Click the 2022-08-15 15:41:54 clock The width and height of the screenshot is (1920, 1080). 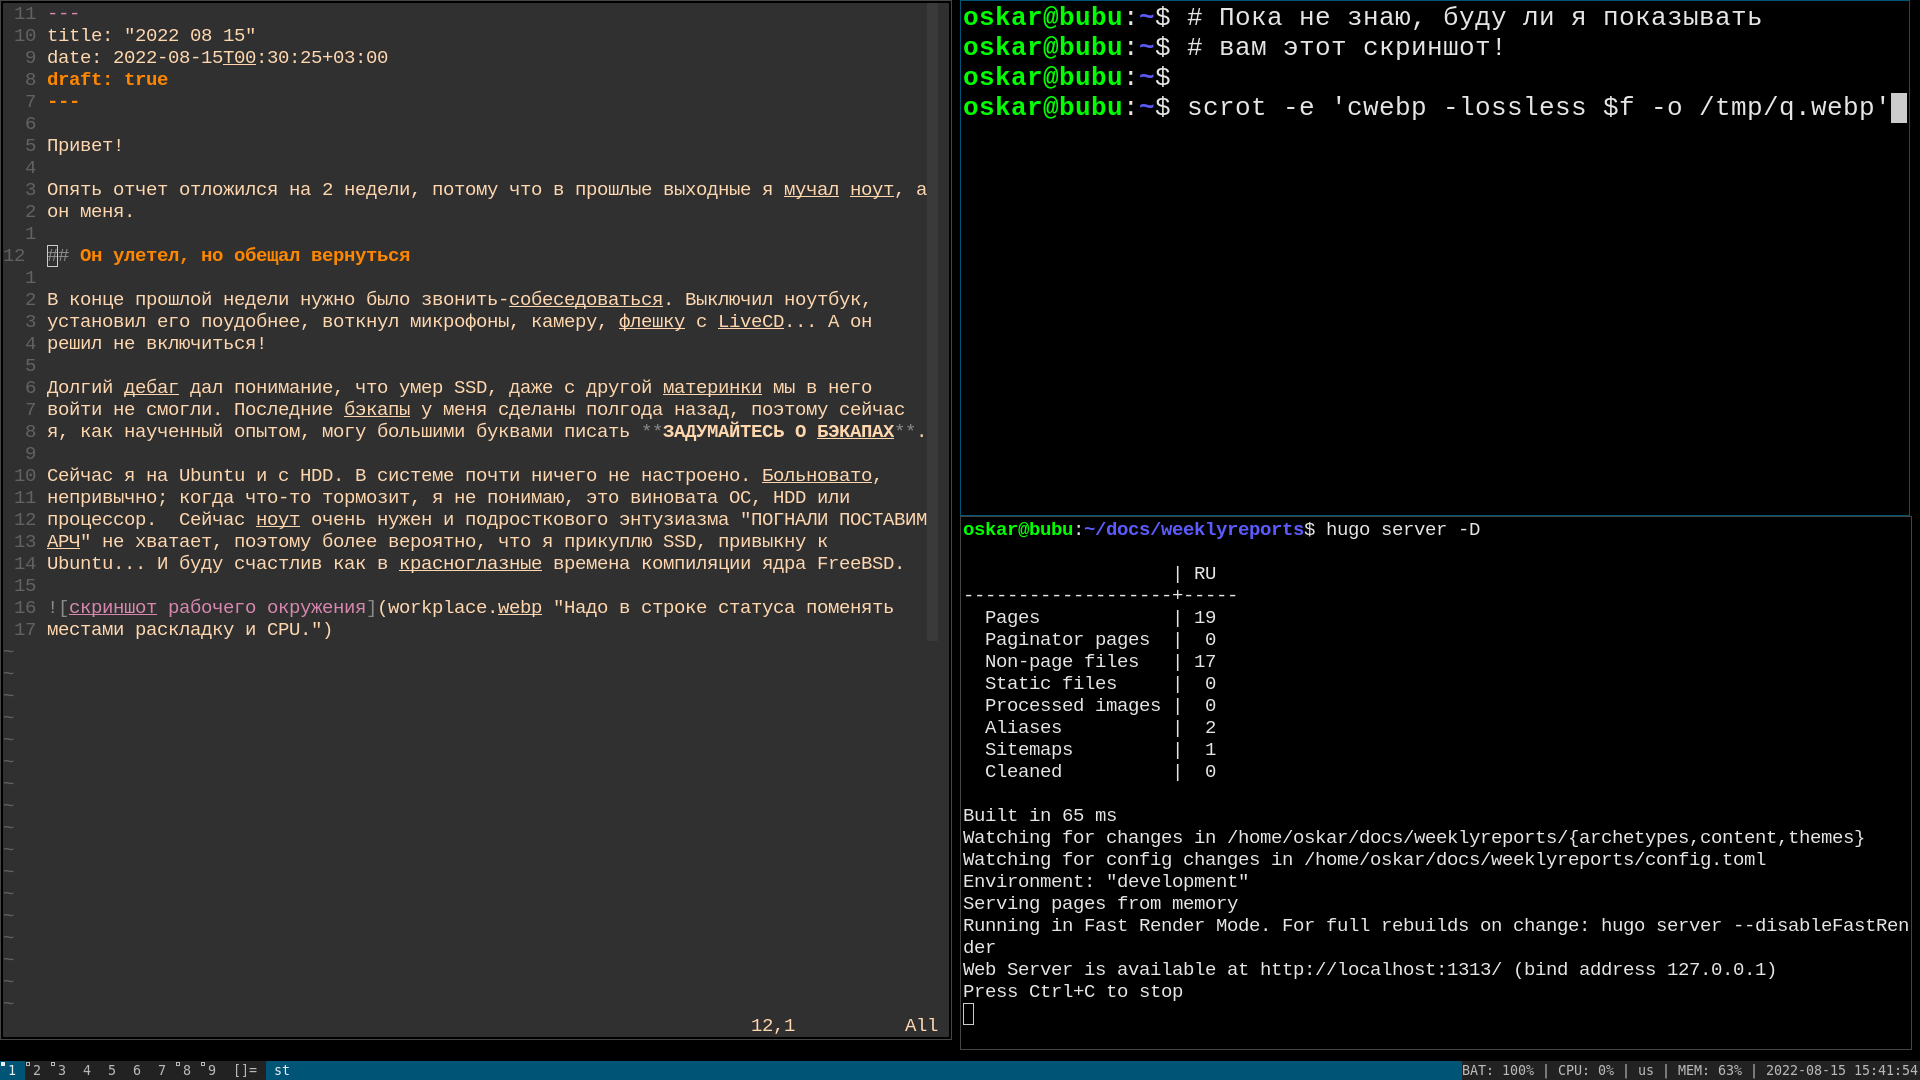tap(1841, 1070)
